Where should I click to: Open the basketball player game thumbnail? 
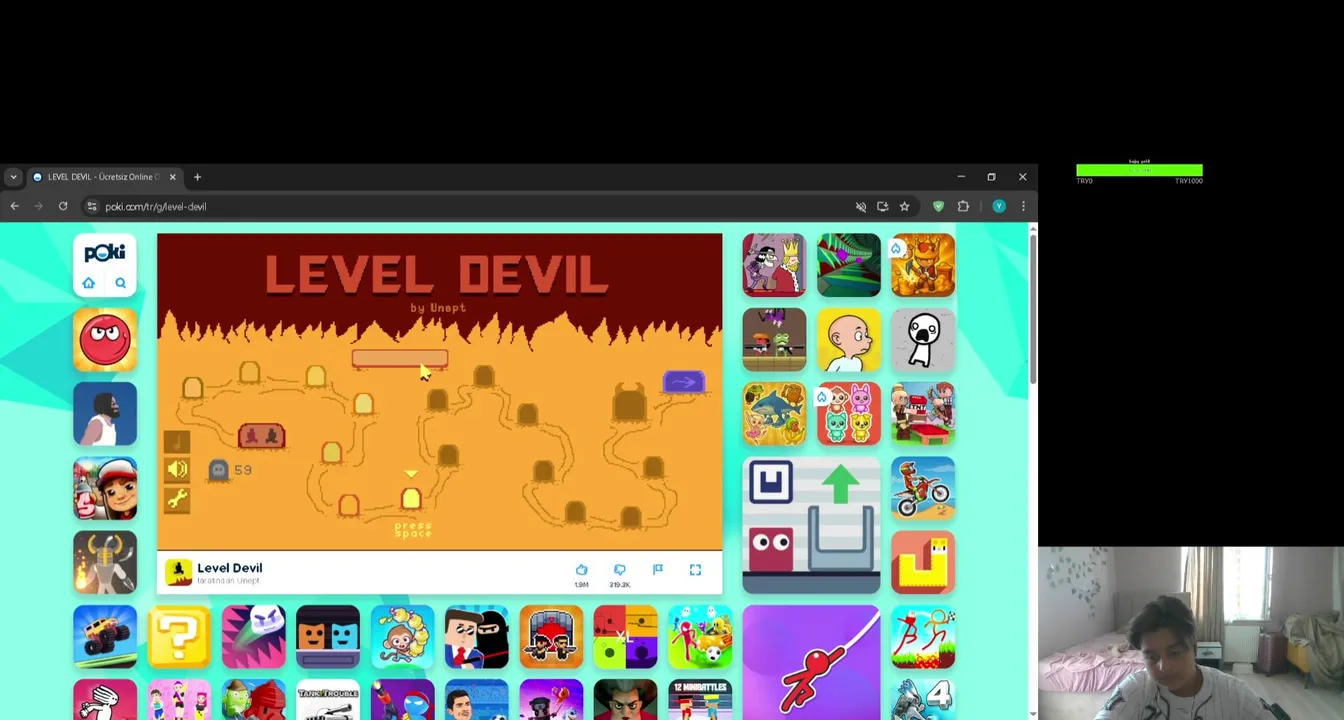105,414
